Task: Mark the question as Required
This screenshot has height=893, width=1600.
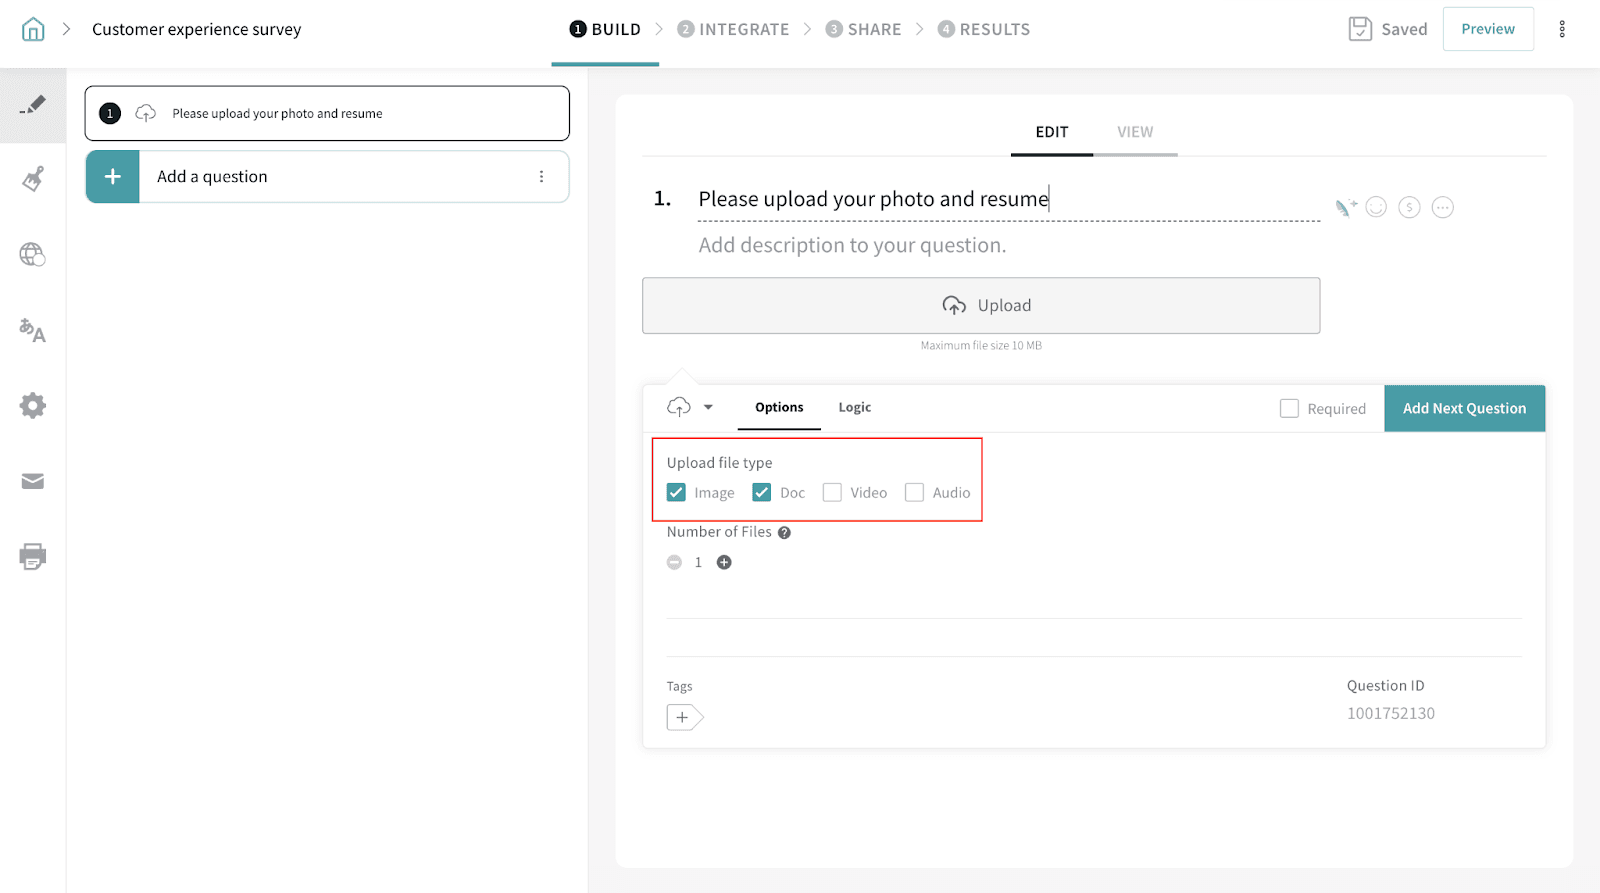Action: 1290,409
